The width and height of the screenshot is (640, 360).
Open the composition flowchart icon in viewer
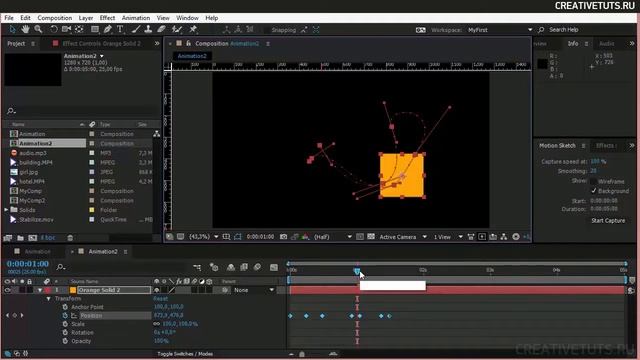pyautogui.click(x=504, y=237)
